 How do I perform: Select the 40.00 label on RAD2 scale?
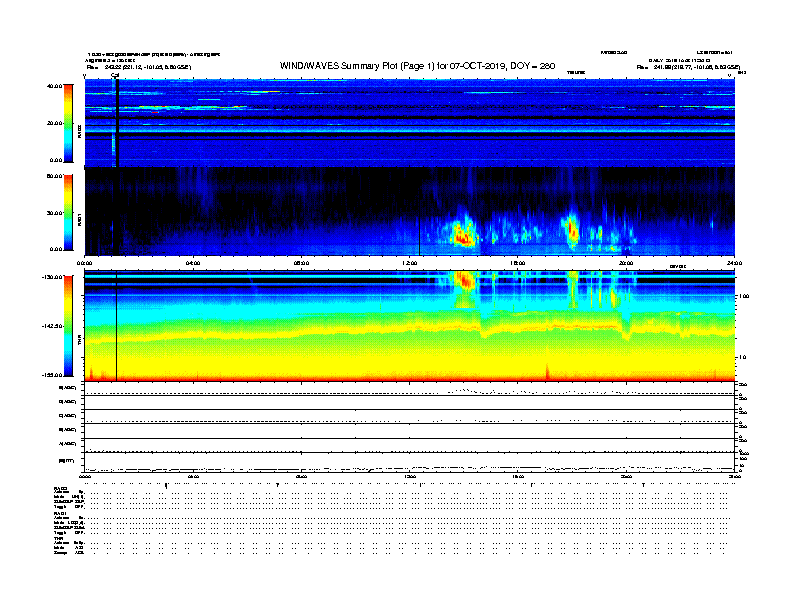coord(54,86)
